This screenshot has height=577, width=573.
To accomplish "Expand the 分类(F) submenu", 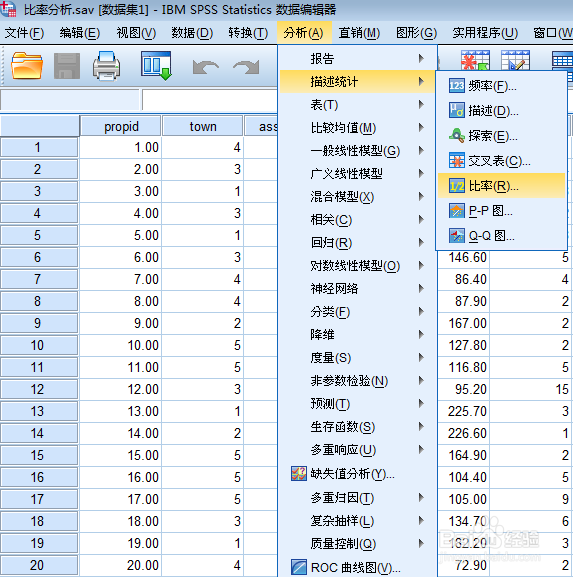I will tap(358, 312).
